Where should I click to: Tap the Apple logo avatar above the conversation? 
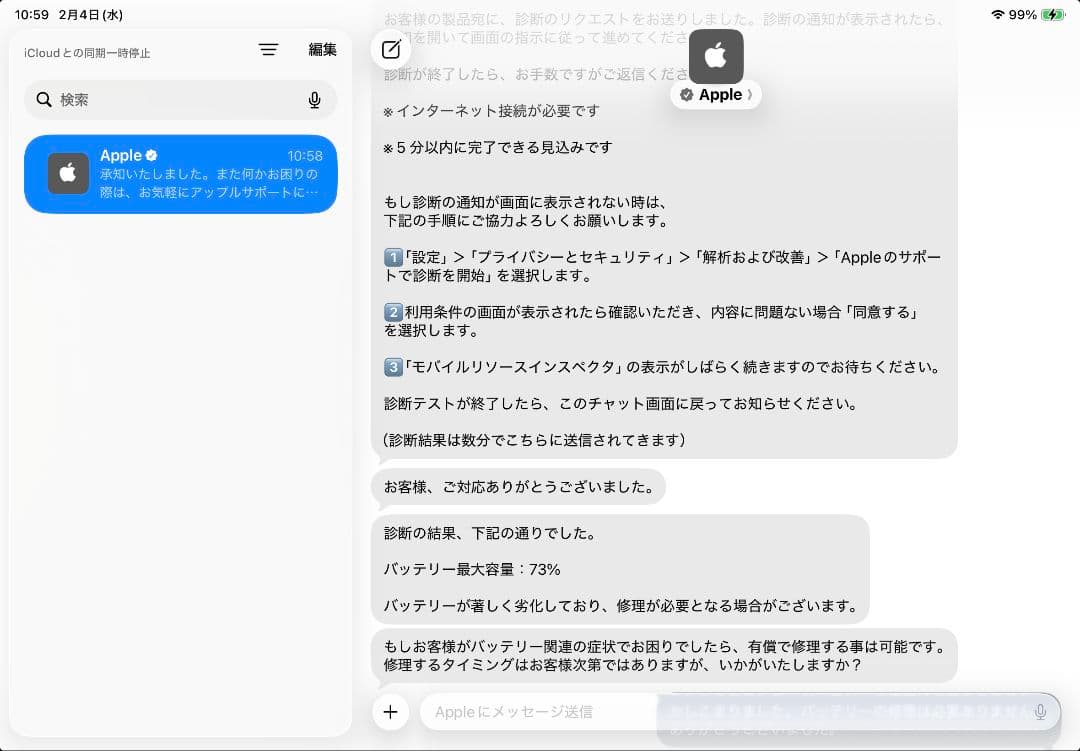coord(715,57)
